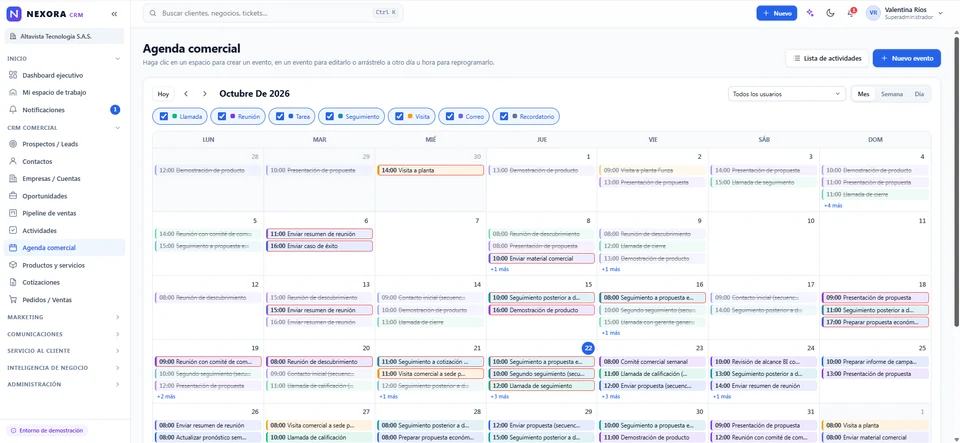Click the Cotizaciones document icon
This screenshot has width=960, height=443.
pos(13,282)
